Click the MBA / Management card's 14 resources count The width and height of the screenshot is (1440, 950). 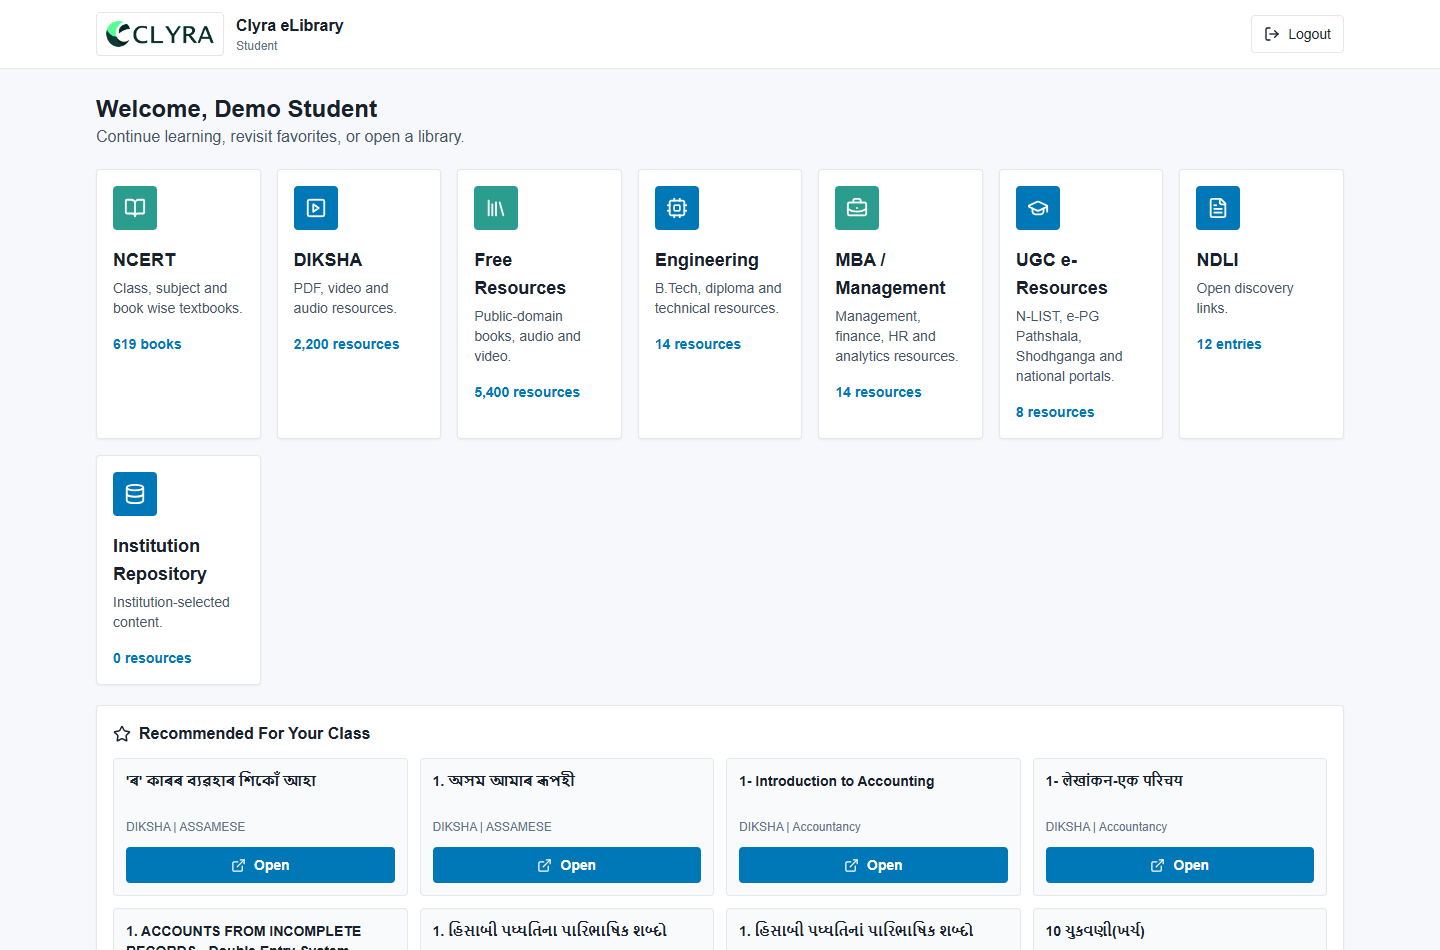tap(878, 392)
